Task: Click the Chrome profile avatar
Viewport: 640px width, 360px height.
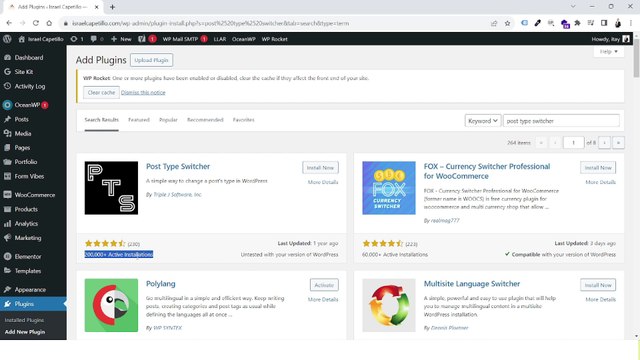Action: (x=618, y=23)
